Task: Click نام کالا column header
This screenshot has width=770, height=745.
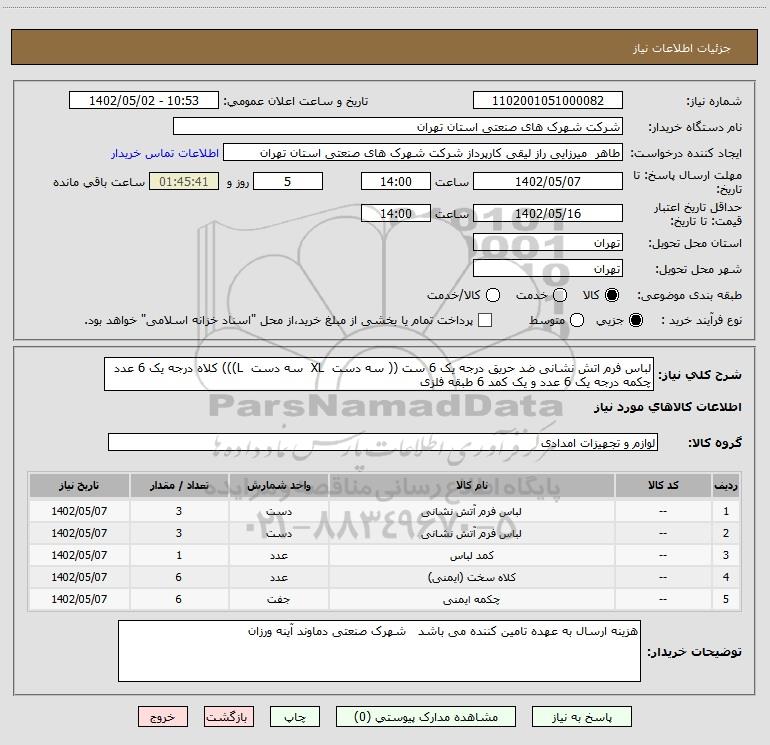Action: tap(471, 485)
